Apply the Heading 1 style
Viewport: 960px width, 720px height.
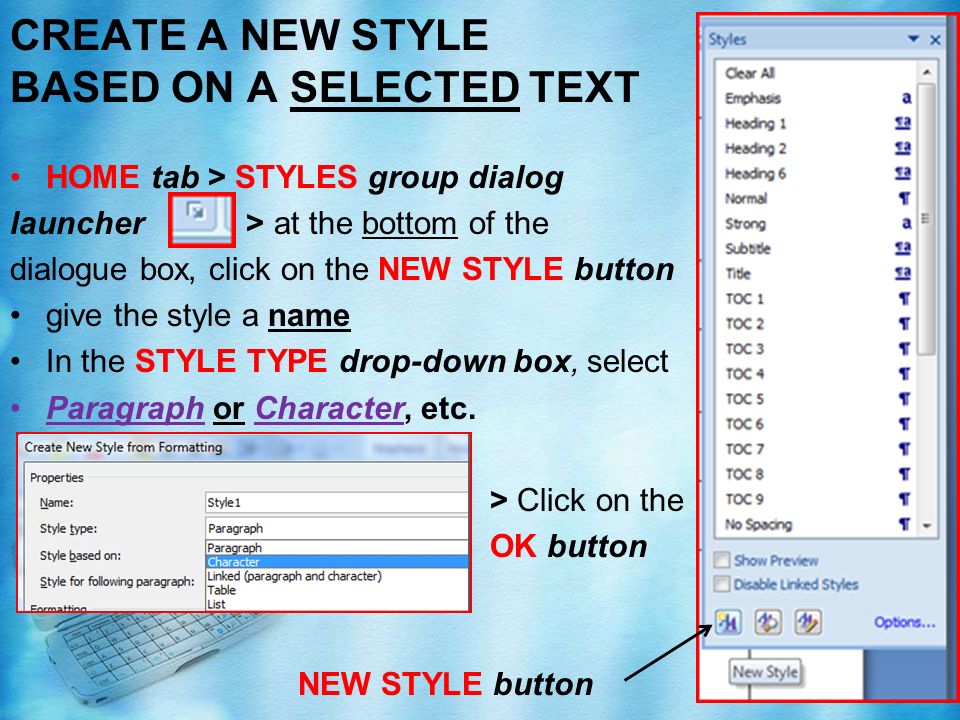(818, 123)
